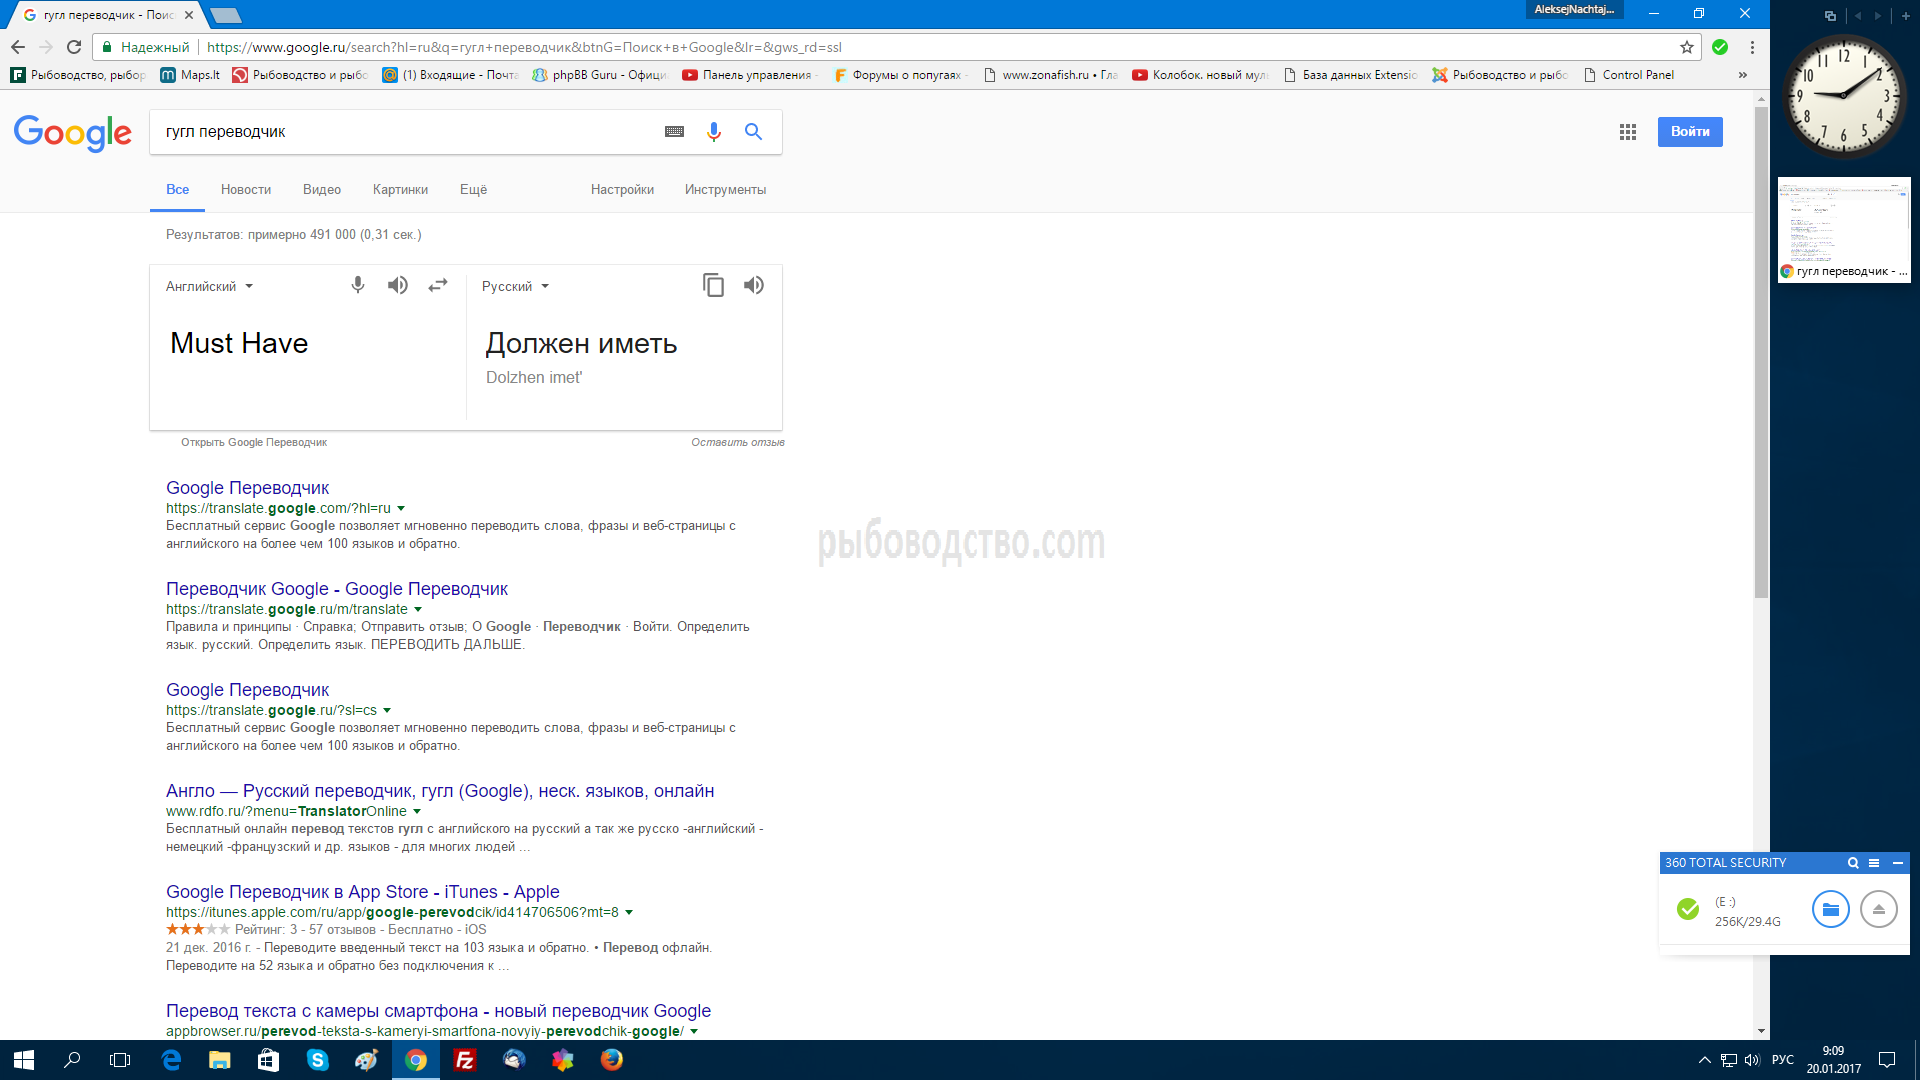Click Оставить отзыв link
The width and height of the screenshot is (1920, 1080).
click(738, 442)
